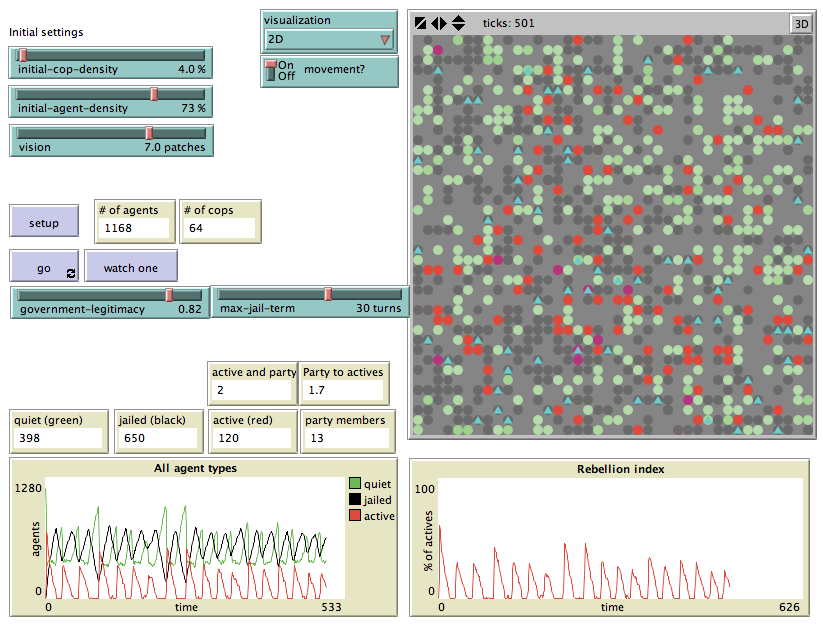The width and height of the screenshot is (823, 633).
Task: Click the vision slider handle
Action: [x=149, y=133]
